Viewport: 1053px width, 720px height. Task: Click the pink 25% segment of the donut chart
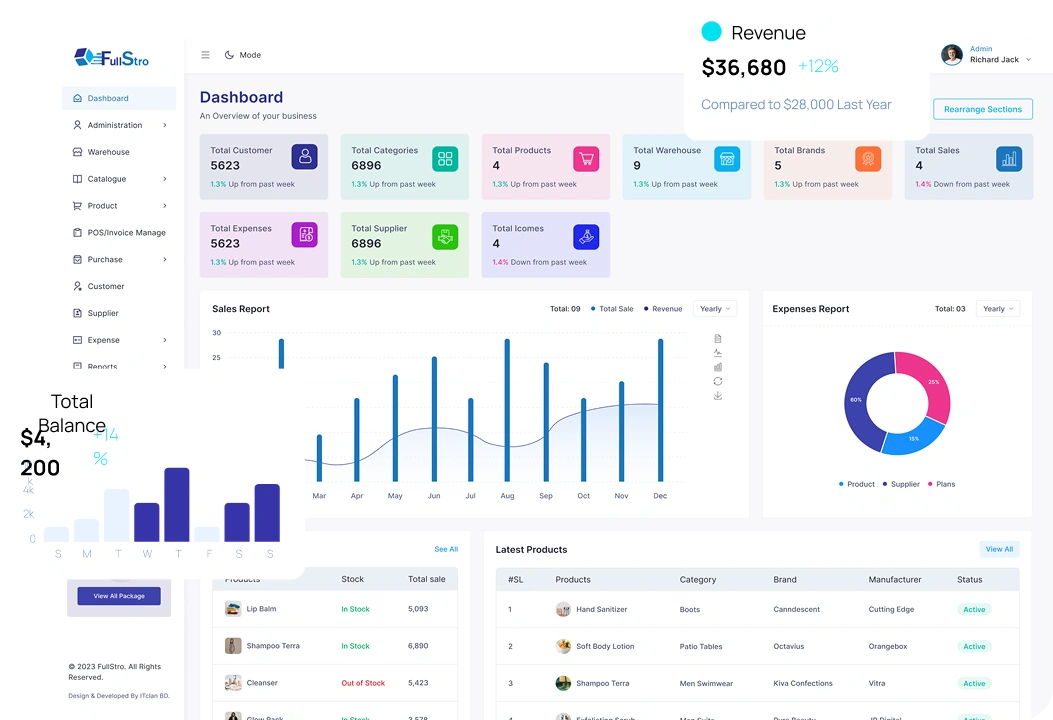click(928, 382)
